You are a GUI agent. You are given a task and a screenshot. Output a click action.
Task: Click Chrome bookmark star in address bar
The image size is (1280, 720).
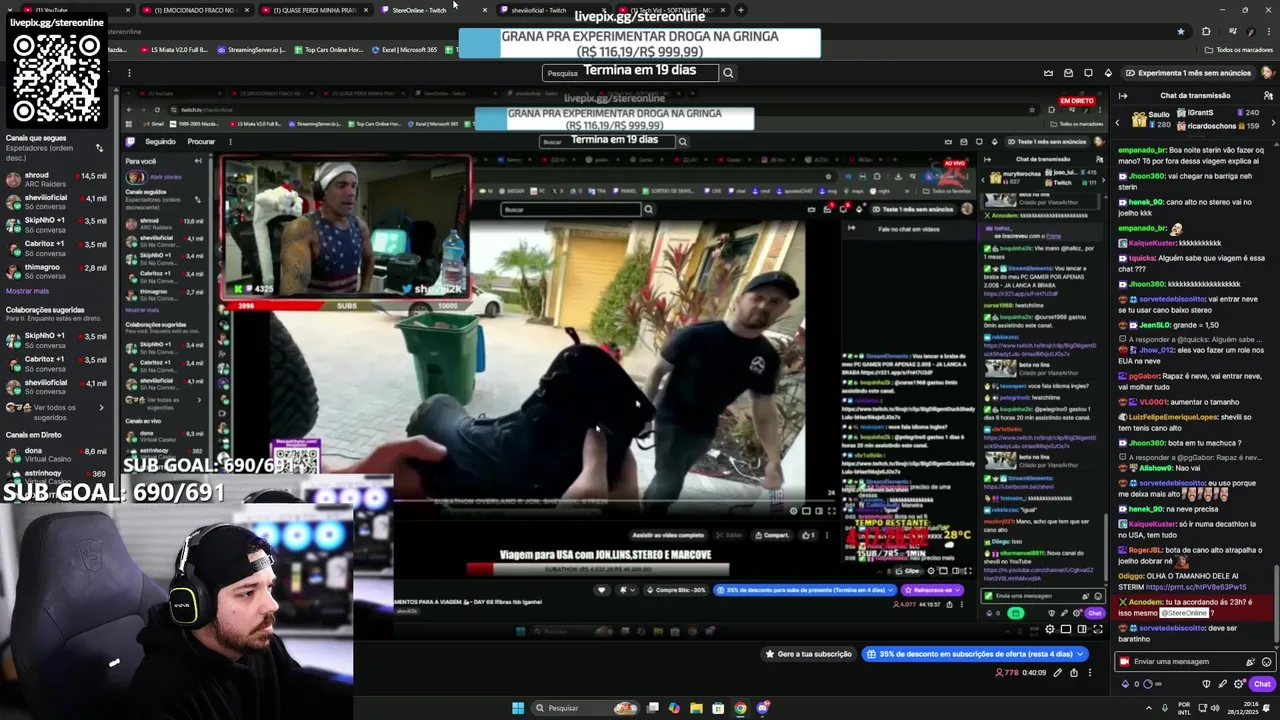click(x=1180, y=31)
